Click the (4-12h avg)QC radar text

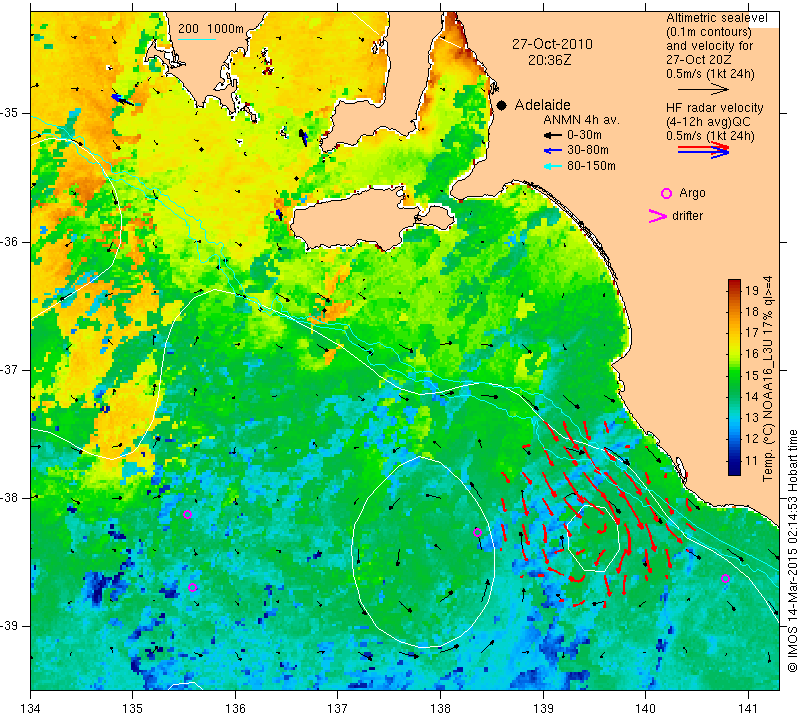coord(708,122)
